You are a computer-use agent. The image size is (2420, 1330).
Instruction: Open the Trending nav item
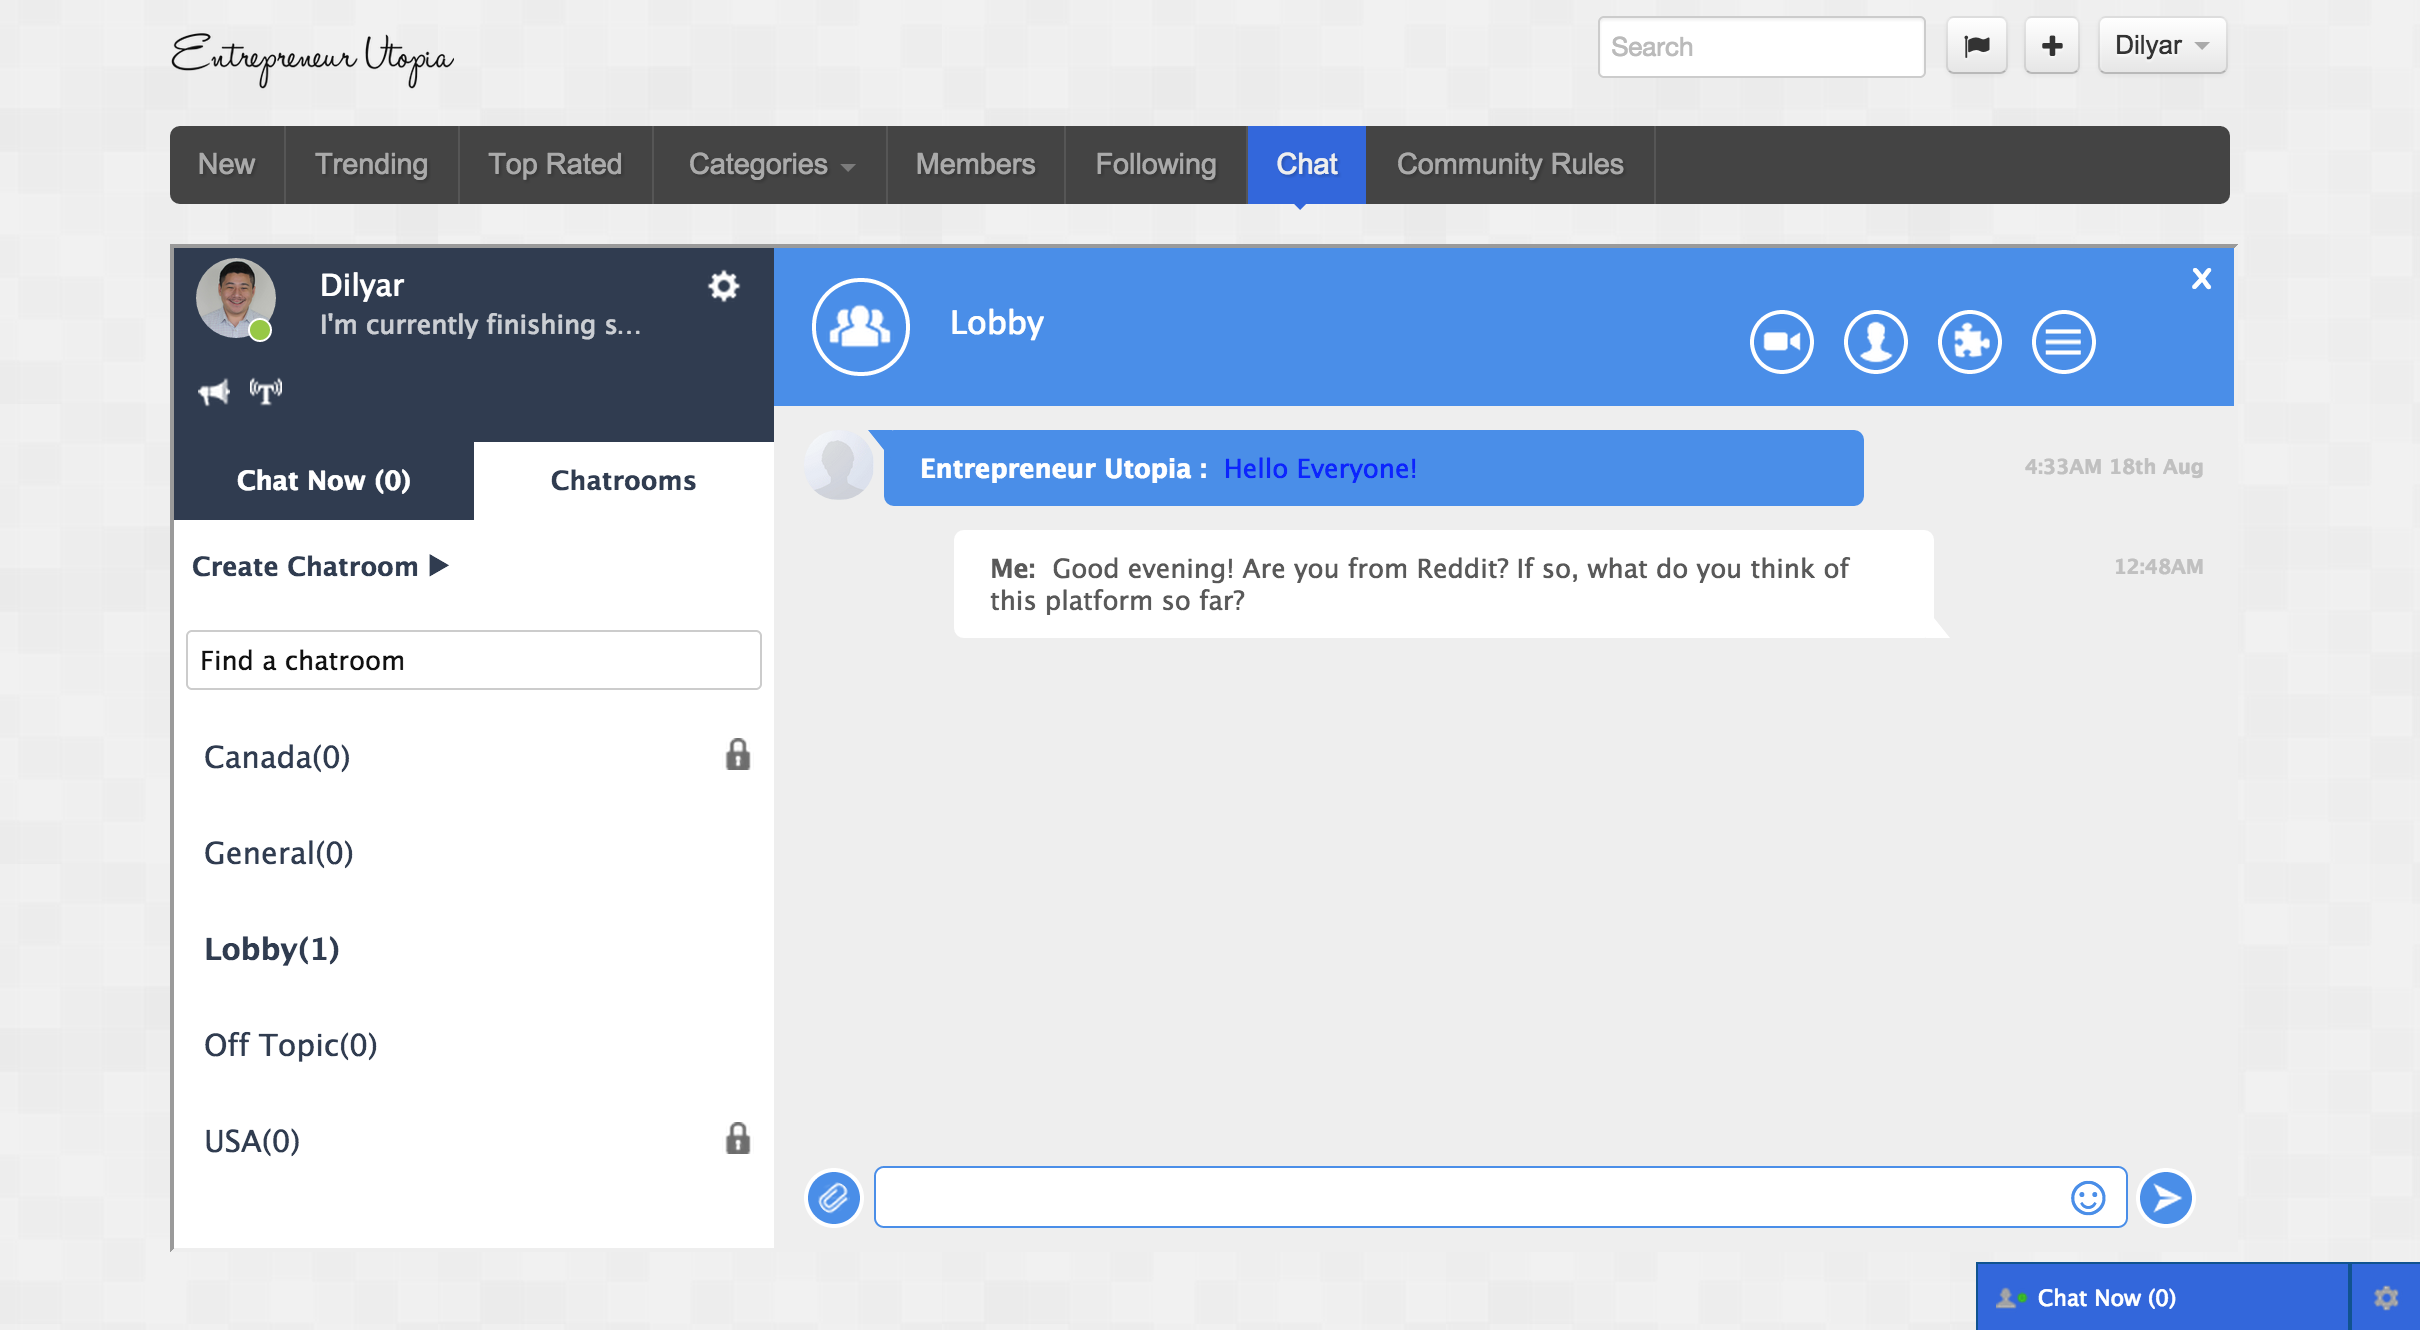371,165
